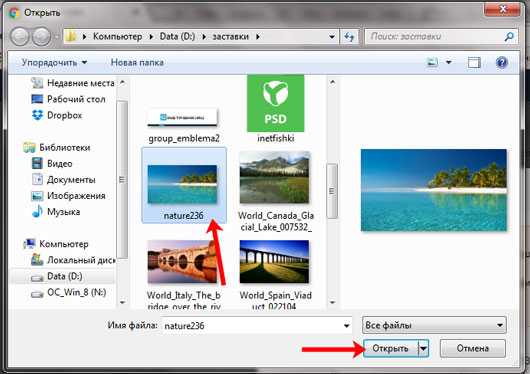Image resolution: width=530 pixels, height=374 pixels.
Task: Click the Chrome icon in dialog title bar
Action: (x=14, y=13)
